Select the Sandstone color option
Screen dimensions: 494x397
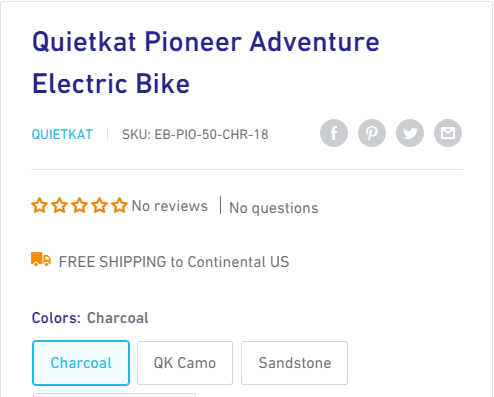pos(295,363)
